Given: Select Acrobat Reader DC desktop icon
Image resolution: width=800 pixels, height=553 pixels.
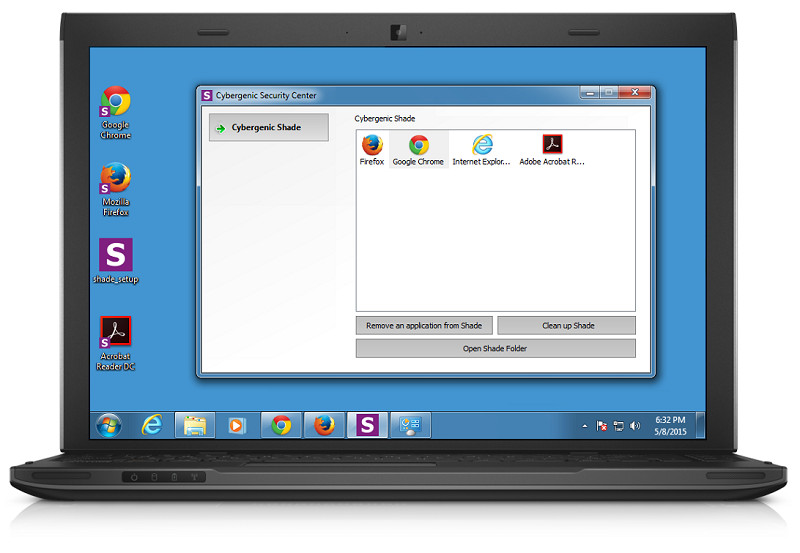Looking at the screenshot, I should pos(116,343).
